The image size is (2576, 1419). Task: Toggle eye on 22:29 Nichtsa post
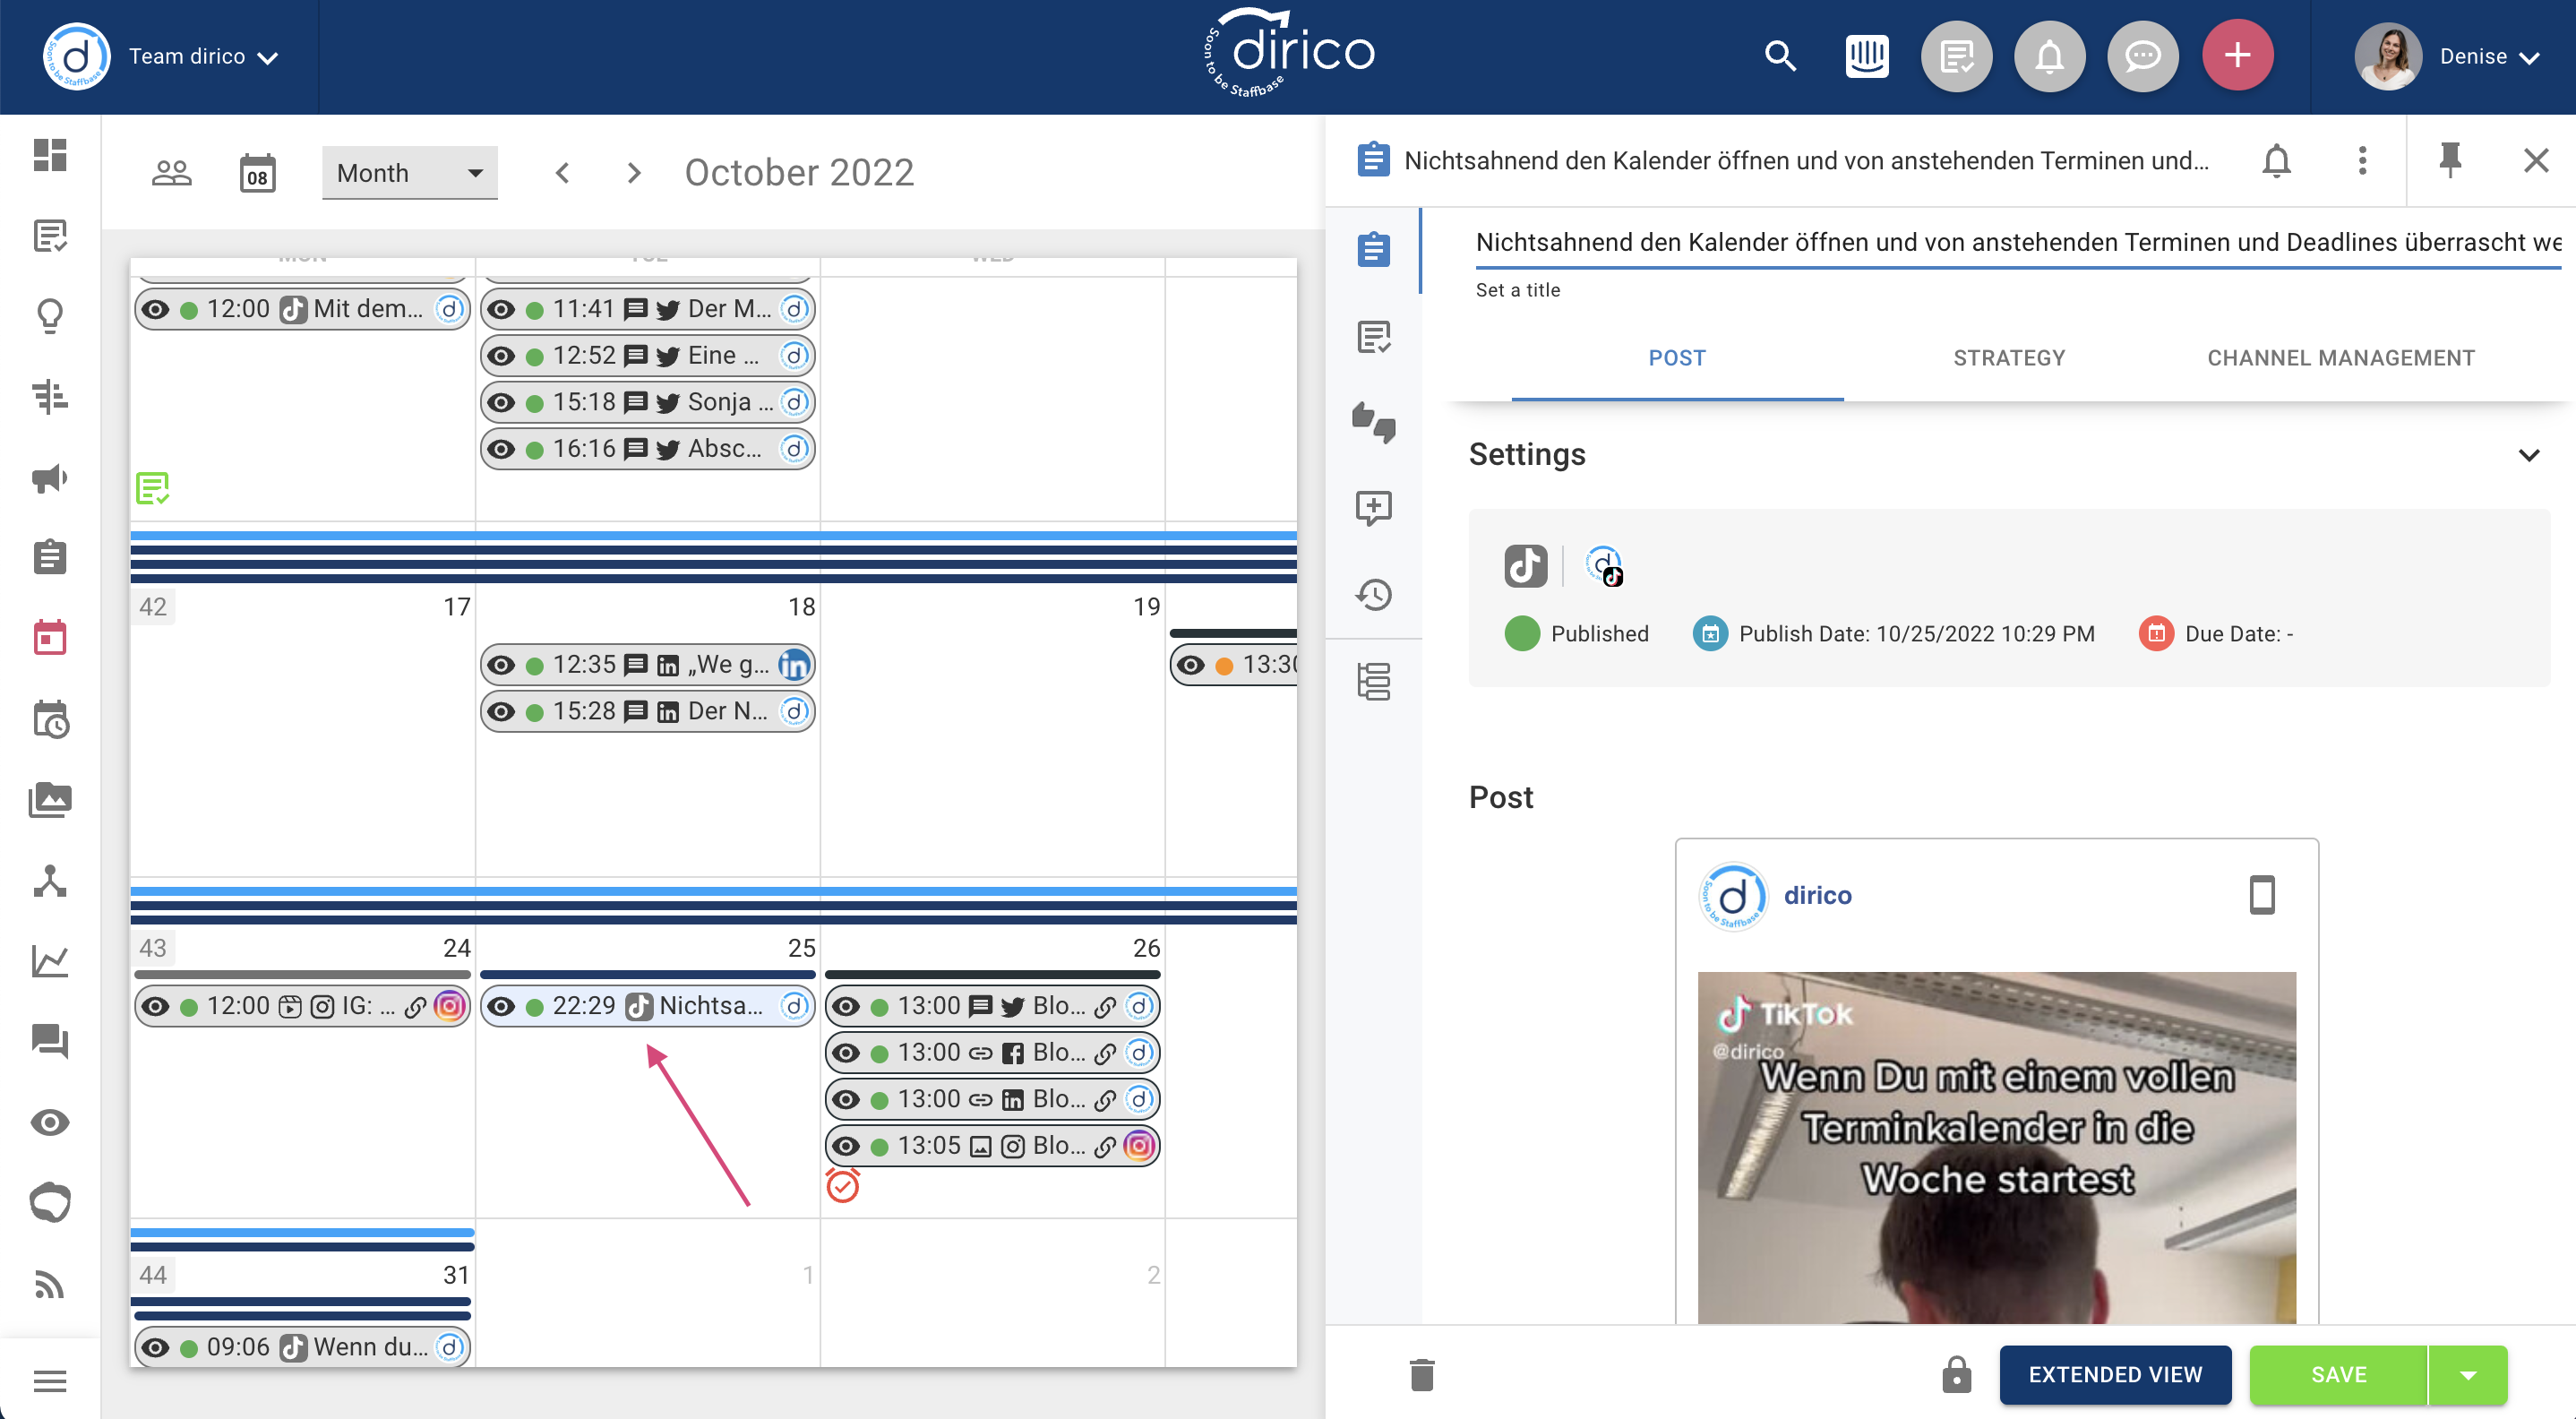pyautogui.click(x=501, y=1007)
